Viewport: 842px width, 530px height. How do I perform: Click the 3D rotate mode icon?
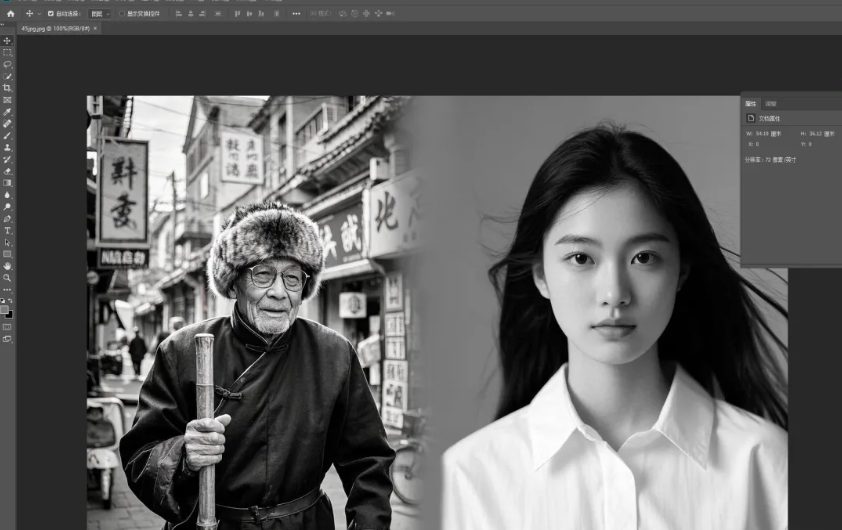(x=343, y=13)
